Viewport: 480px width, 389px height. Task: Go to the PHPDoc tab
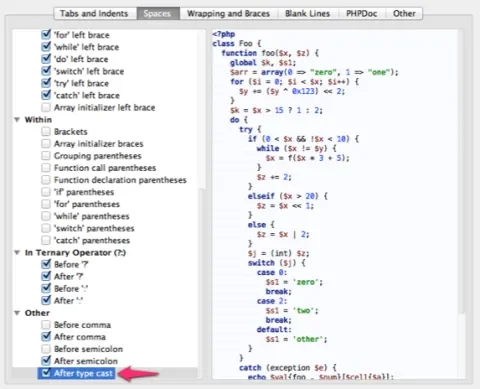[x=362, y=14]
